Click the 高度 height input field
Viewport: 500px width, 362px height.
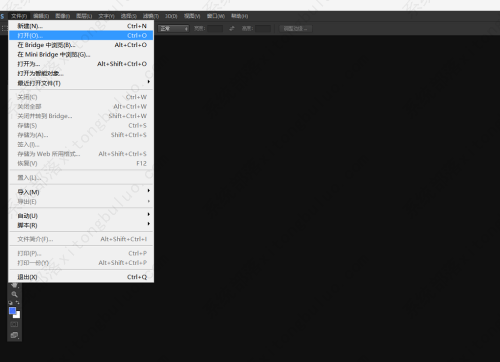(x=263, y=29)
